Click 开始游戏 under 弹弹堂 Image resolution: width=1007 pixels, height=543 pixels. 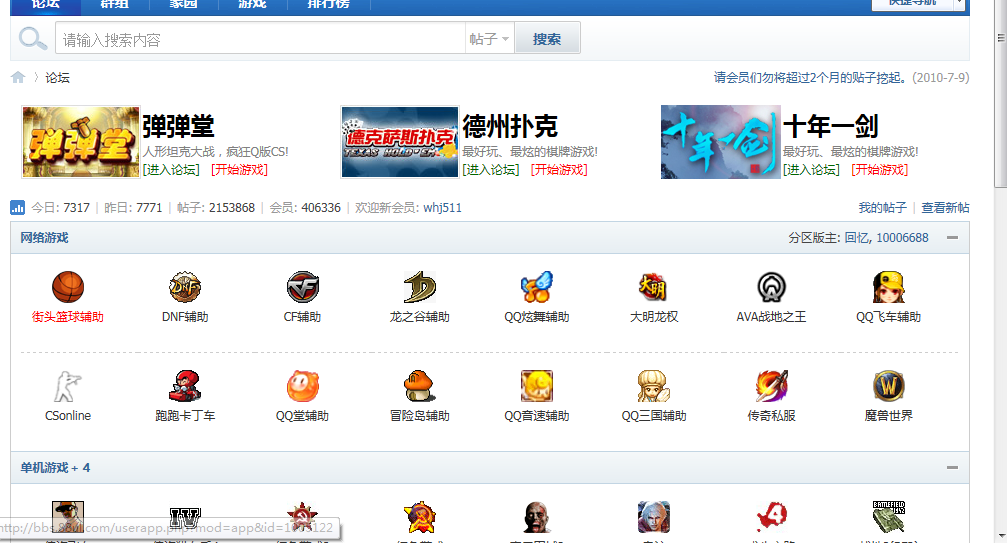240,169
